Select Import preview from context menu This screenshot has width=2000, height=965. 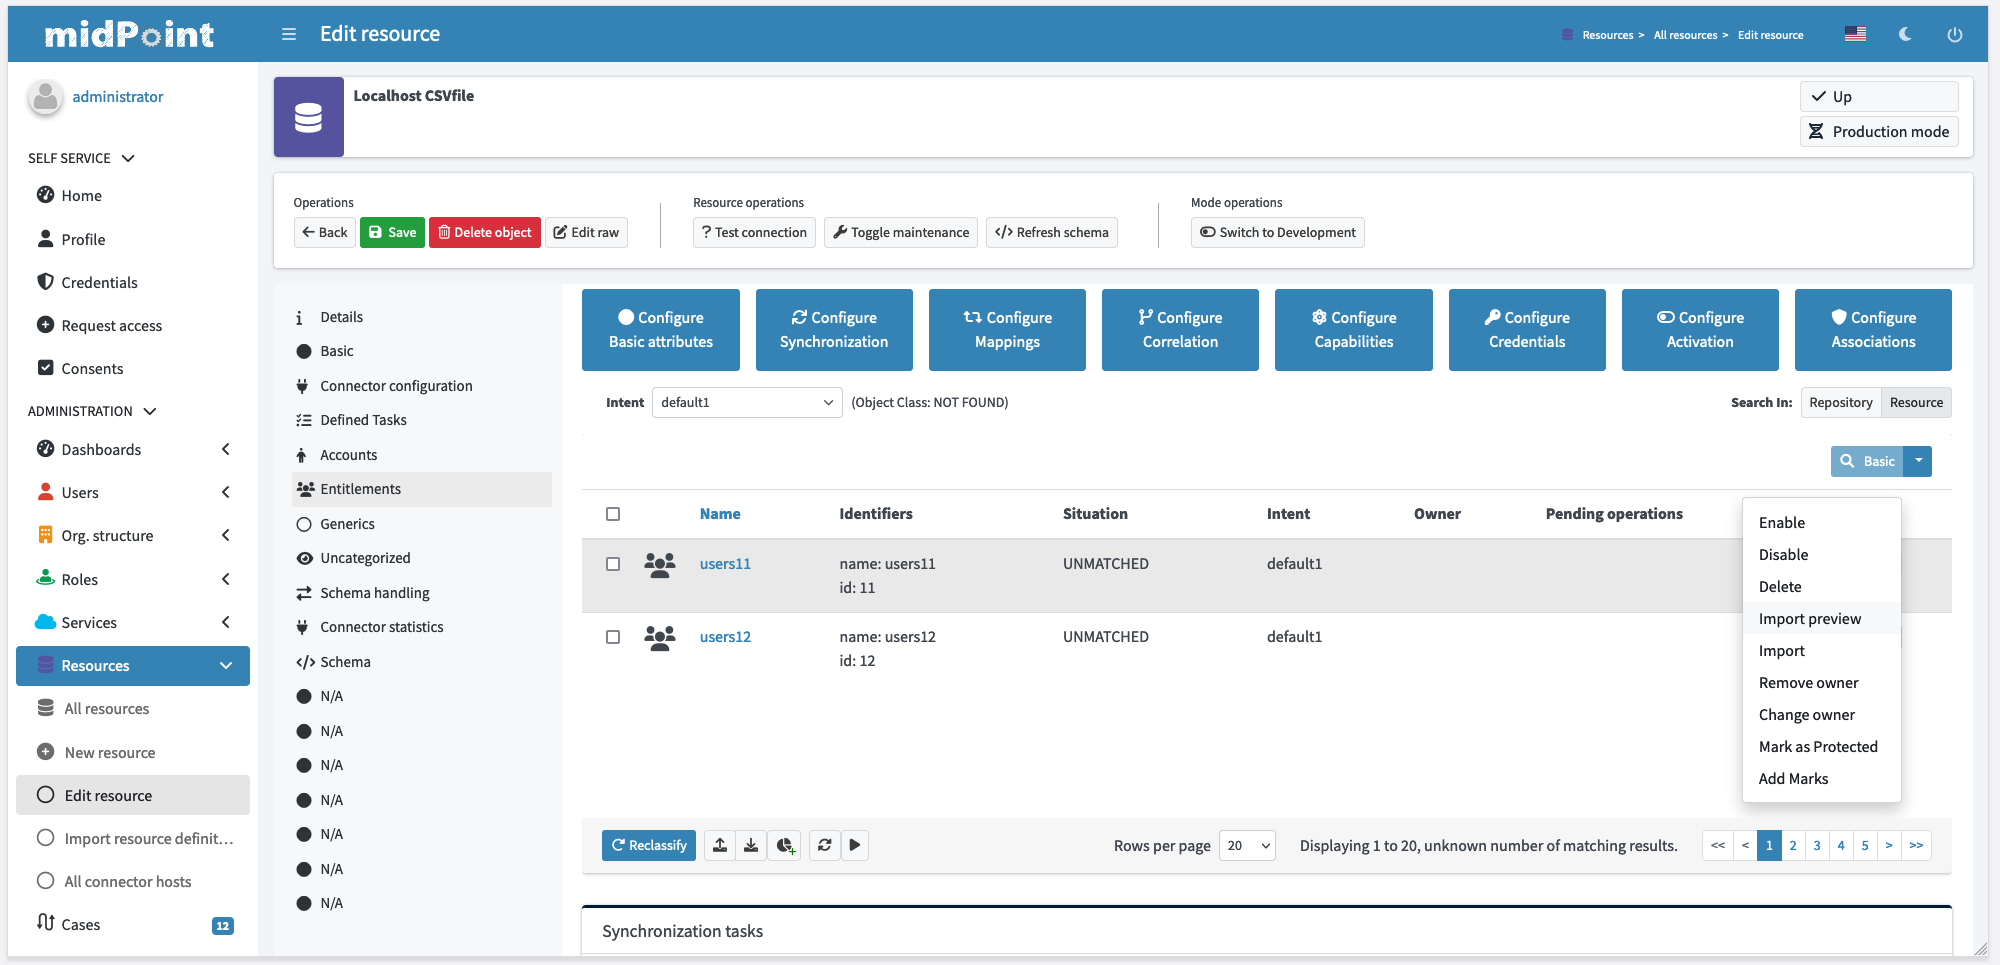(x=1809, y=619)
